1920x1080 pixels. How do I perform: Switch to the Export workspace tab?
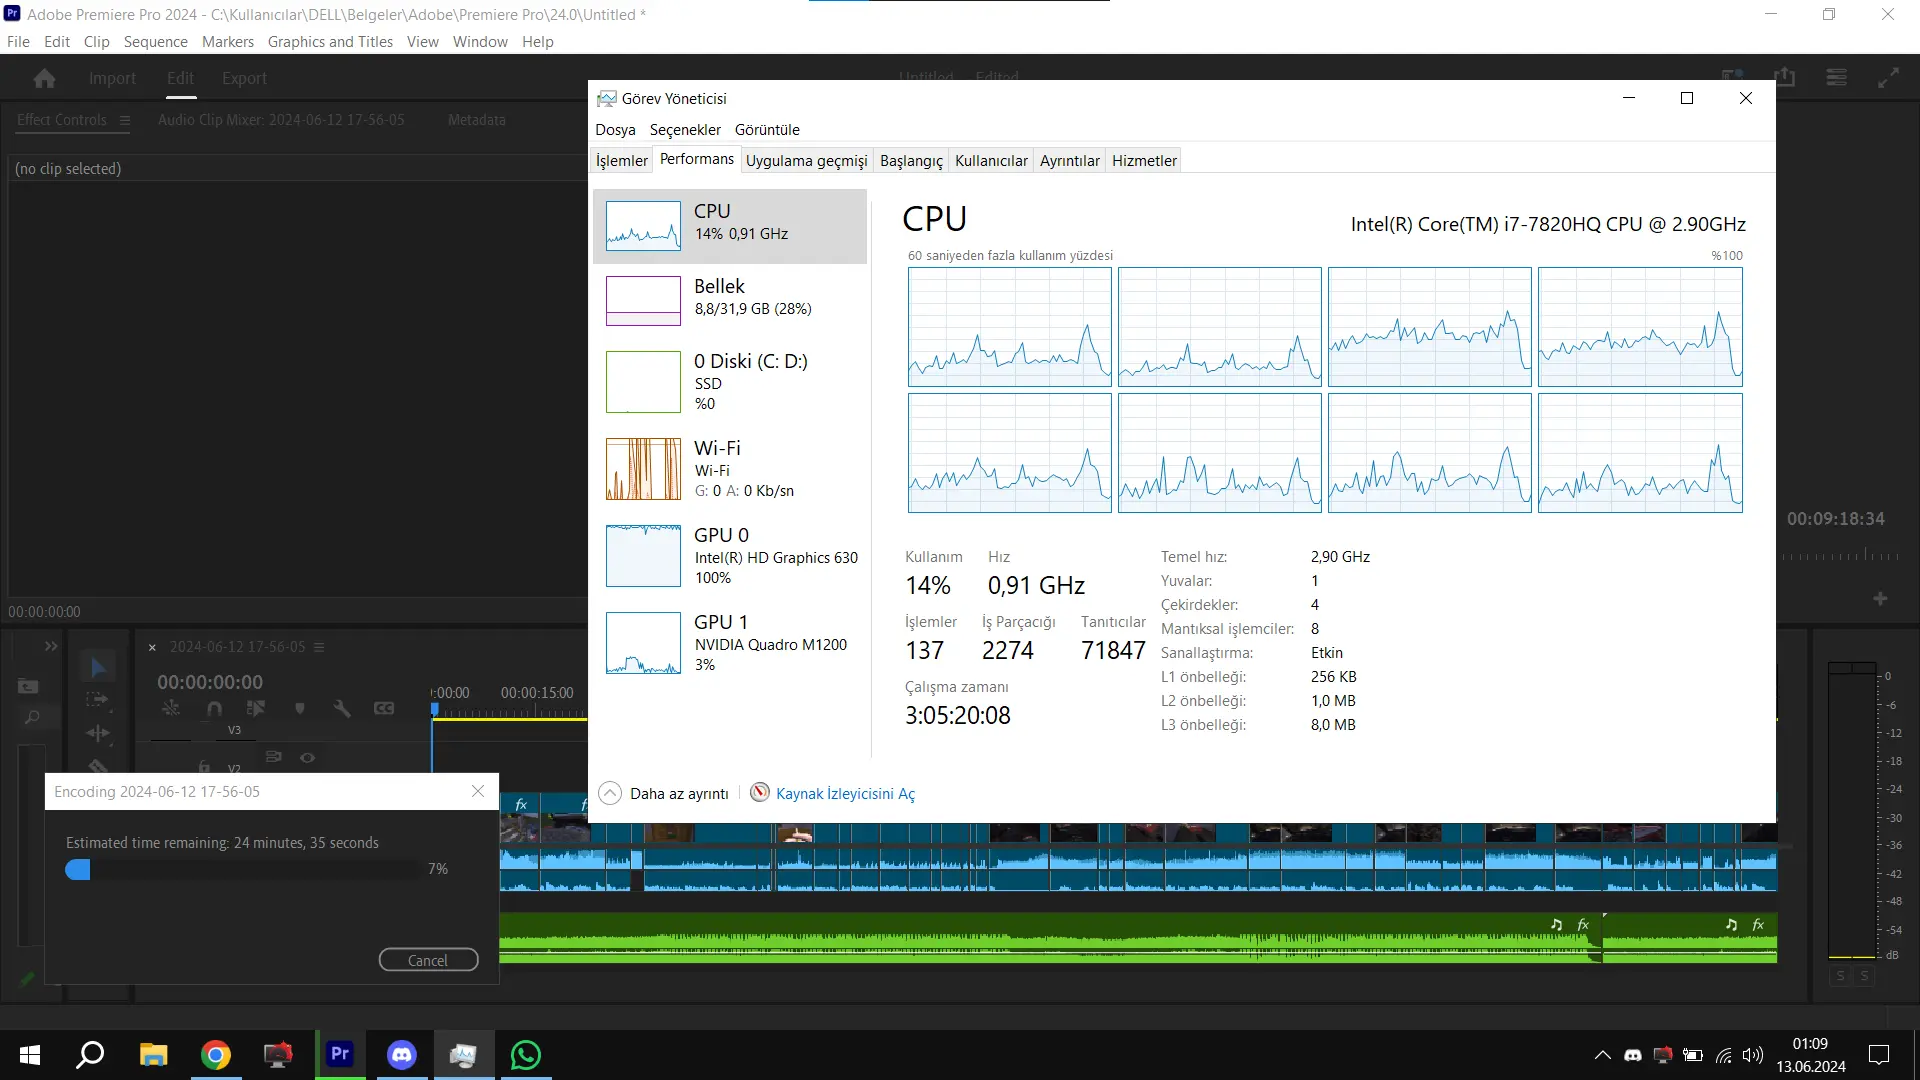click(244, 78)
